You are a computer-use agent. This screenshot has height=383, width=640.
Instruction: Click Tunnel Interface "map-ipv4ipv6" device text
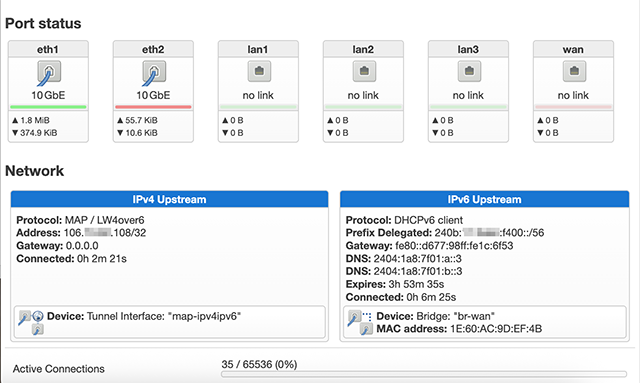144,316
